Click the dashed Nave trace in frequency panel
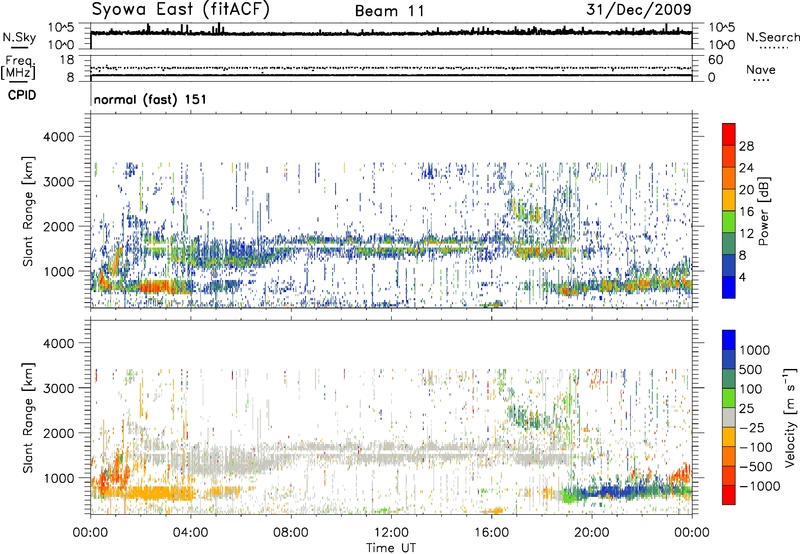Image resolution: width=800 pixels, height=554 pixels. (x=391, y=68)
